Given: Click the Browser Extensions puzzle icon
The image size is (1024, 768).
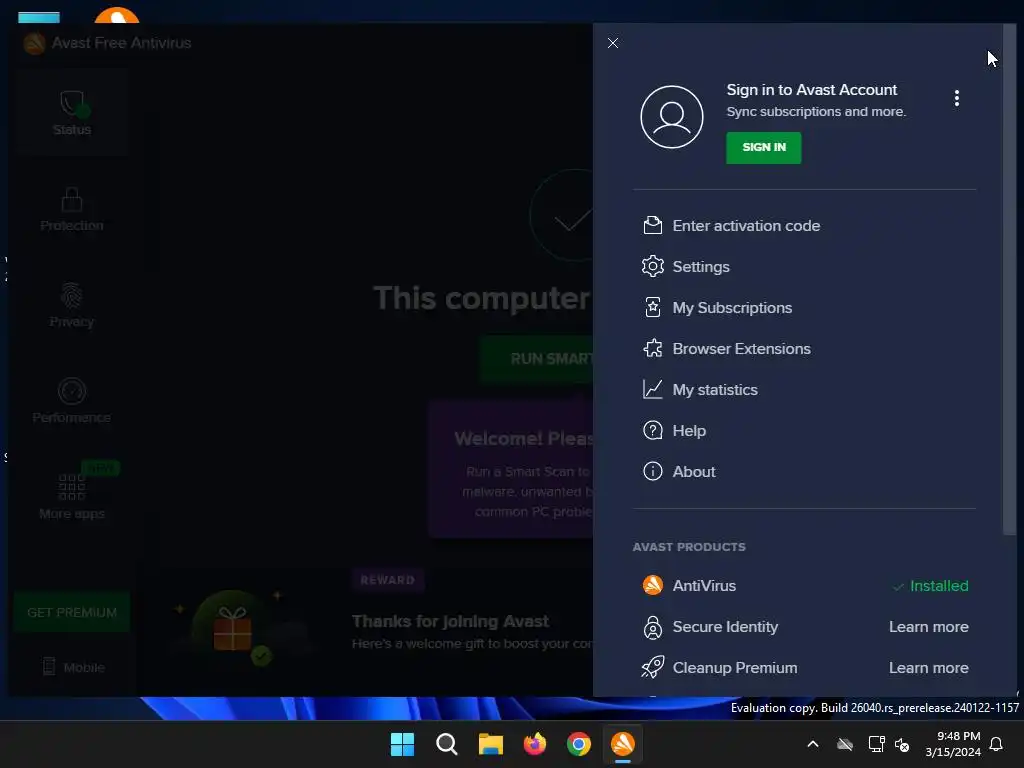Looking at the screenshot, I should click(x=652, y=349).
